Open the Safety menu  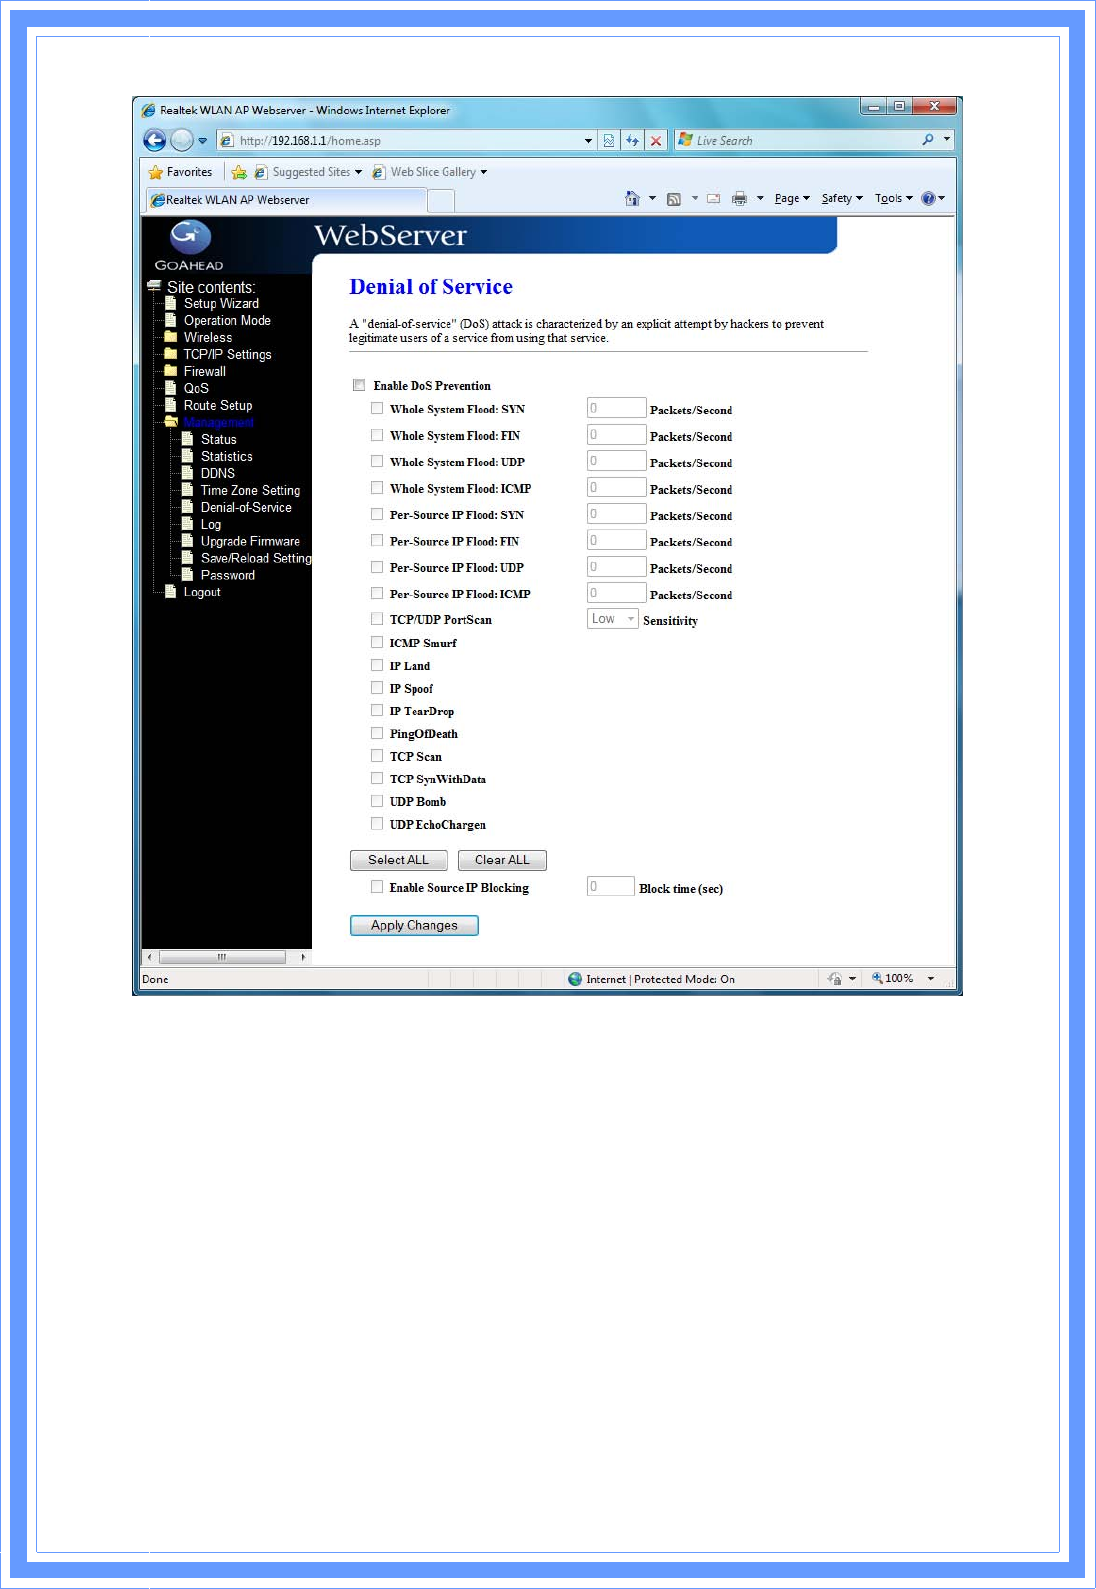[x=842, y=198]
